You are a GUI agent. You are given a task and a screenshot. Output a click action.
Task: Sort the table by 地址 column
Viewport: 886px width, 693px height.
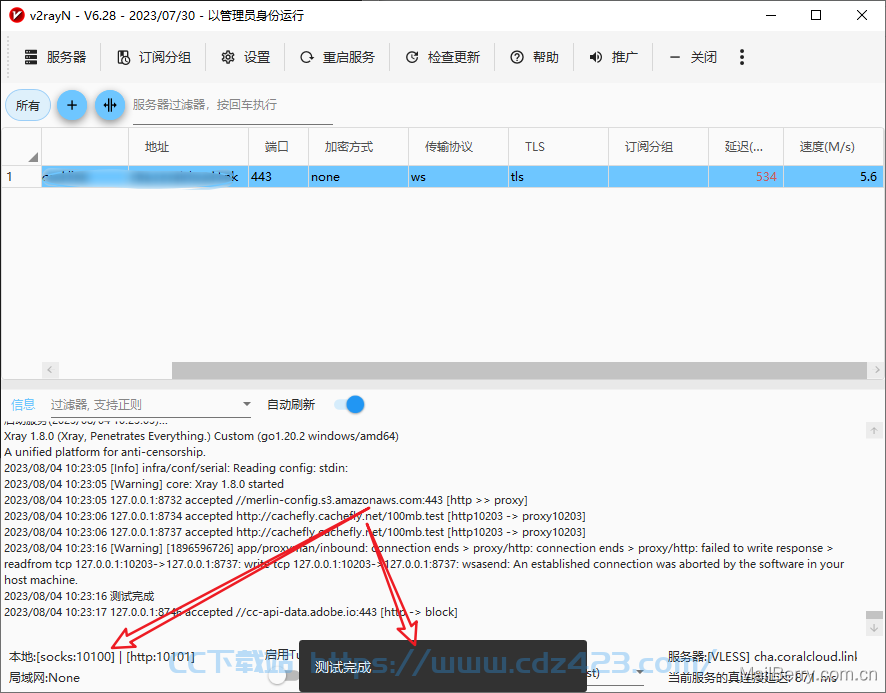coord(188,147)
